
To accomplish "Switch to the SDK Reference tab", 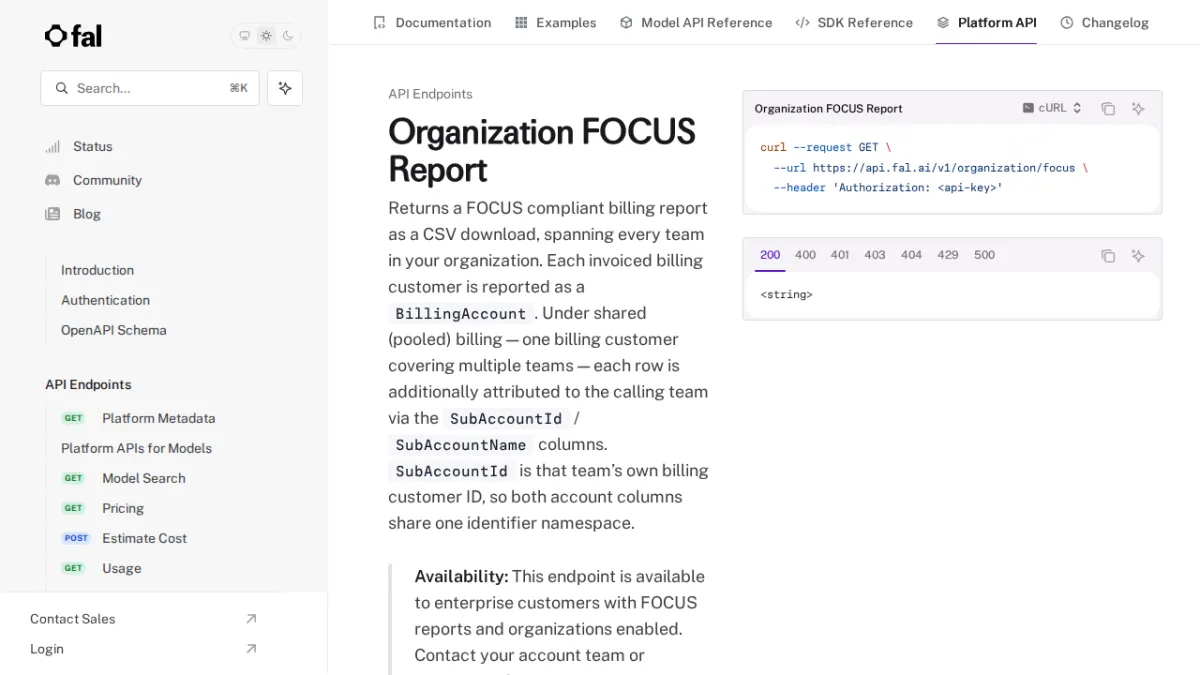I will point(854,22).
